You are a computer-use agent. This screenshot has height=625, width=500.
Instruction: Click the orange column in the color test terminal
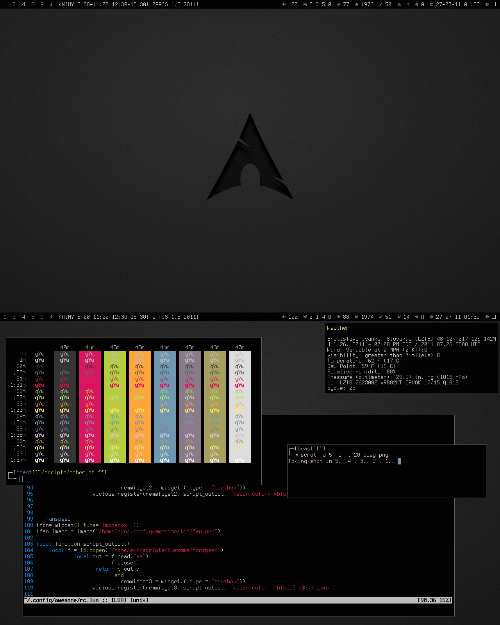[x=140, y=407]
